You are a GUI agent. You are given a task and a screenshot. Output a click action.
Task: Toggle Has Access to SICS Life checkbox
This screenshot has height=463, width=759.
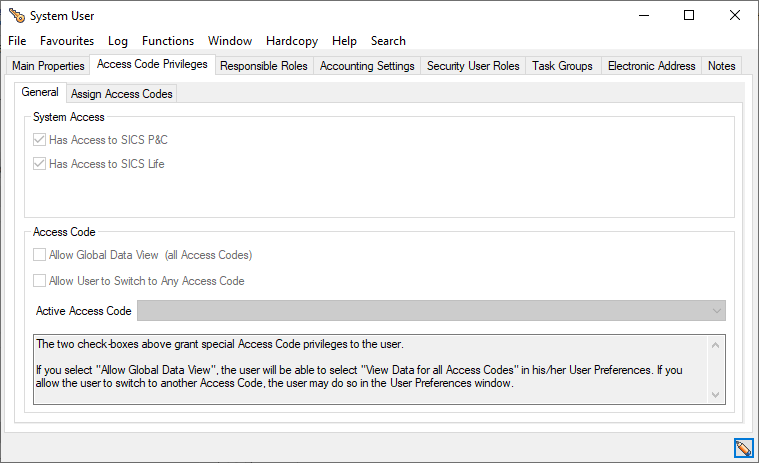point(39,164)
